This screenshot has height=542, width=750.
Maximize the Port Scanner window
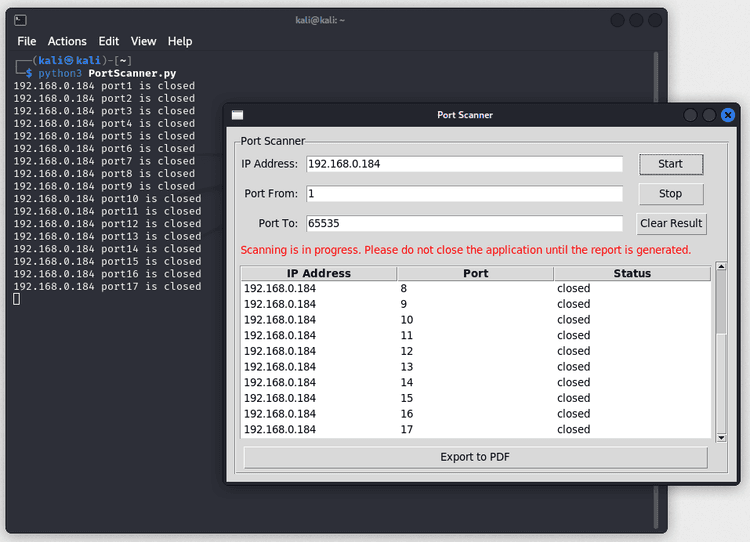click(709, 115)
